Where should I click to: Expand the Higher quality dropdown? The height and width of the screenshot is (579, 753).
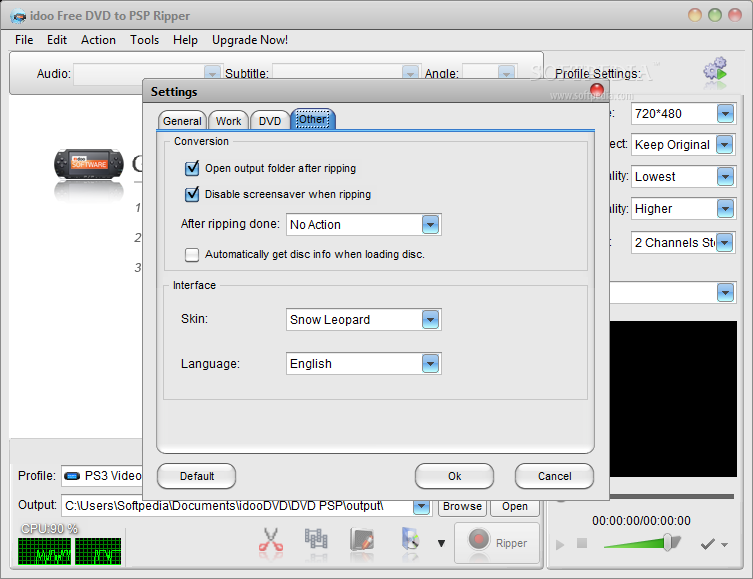pyautogui.click(x=725, y=209)
